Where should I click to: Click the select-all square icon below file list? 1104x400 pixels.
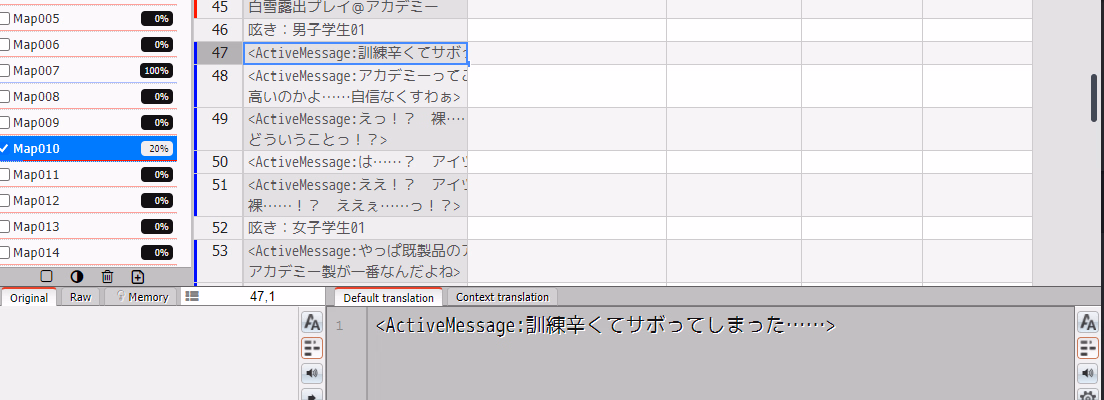coord(46,277)
